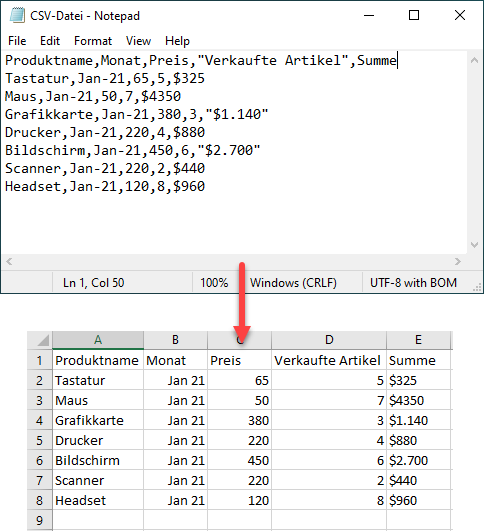Click the 100% zoom status entry
The image size is (484, 531).
coord(214,282)
